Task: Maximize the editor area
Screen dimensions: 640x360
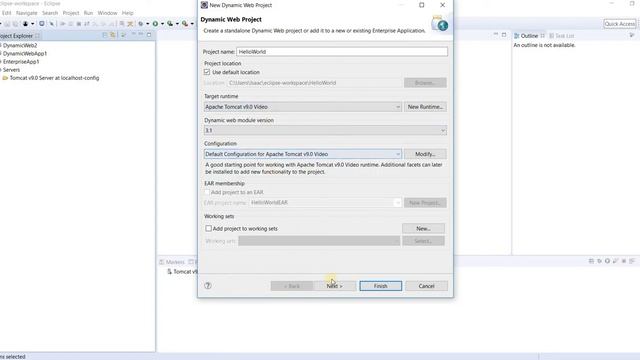Action: click(504, 35)
